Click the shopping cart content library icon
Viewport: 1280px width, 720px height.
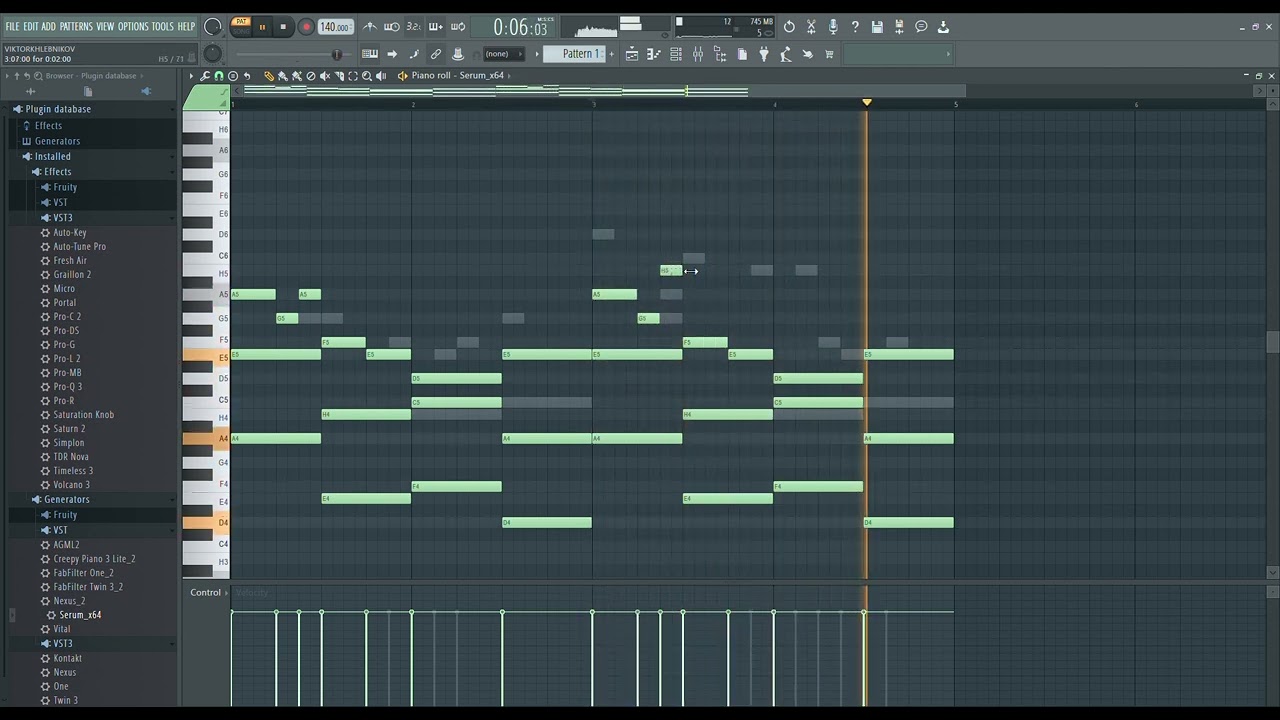point(829,54)
